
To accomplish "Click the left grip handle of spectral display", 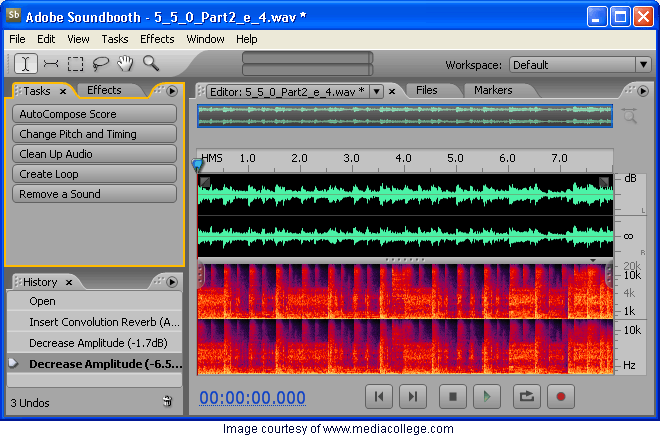I will 201,275.
